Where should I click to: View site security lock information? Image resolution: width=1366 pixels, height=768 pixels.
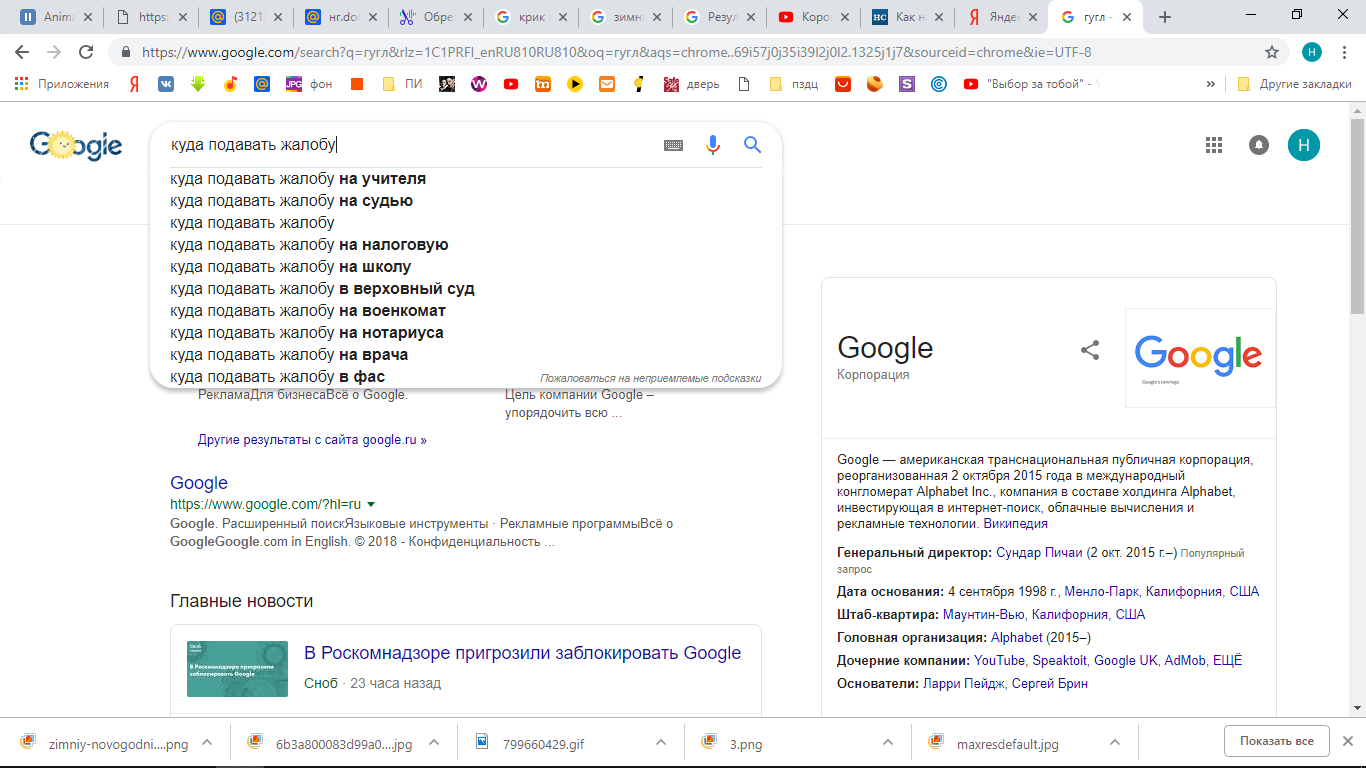point(126,52)
